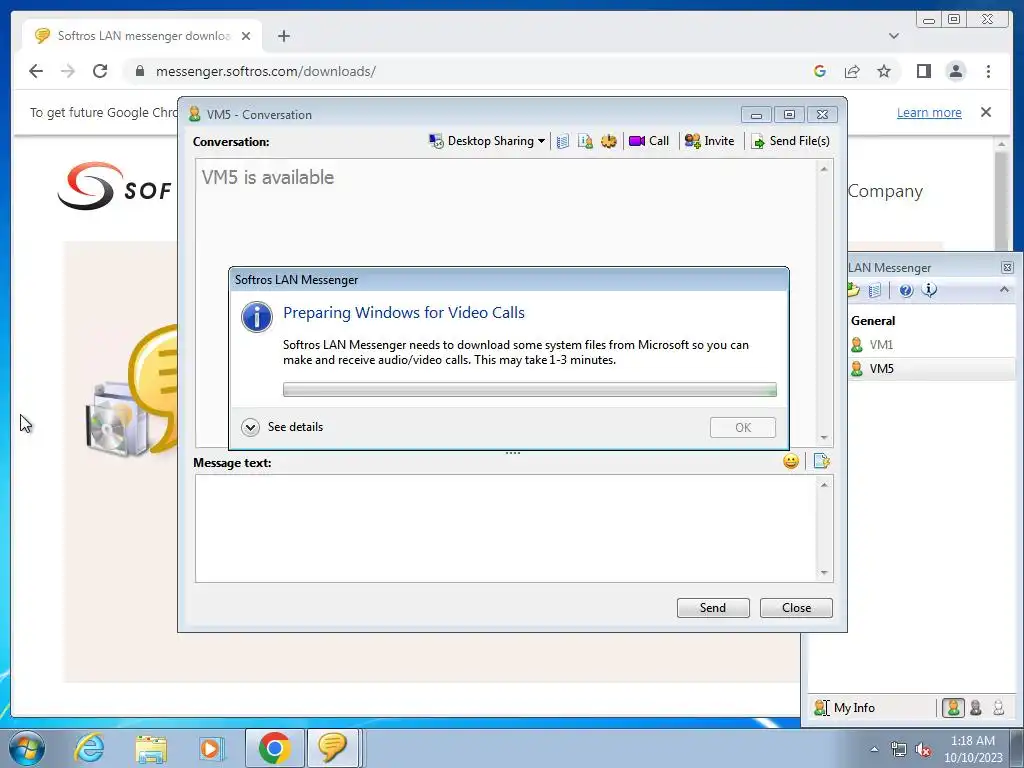Click the muted volume icon in tray

point(923,750)
